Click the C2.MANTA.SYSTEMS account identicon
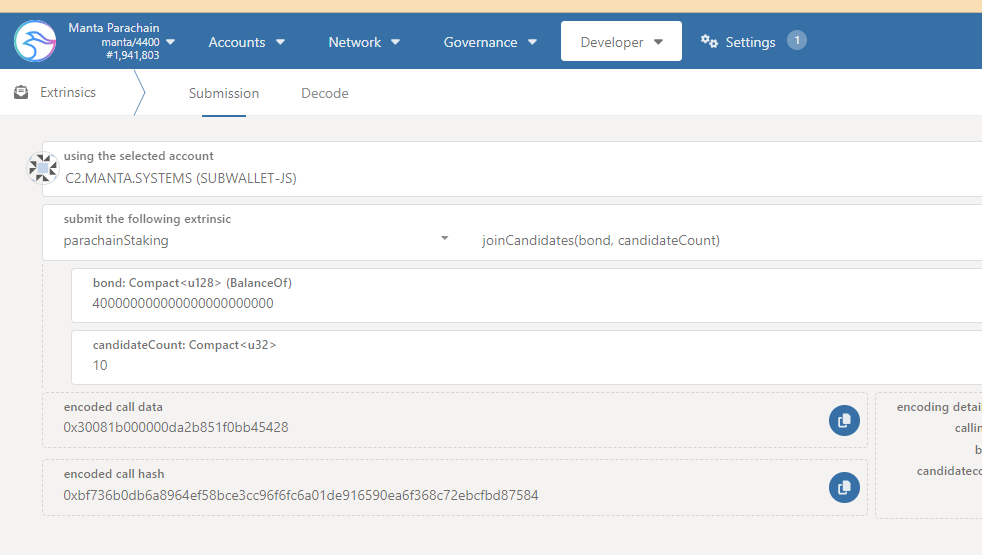The height and width of the screenshot is (555, 982). point(43,168)
